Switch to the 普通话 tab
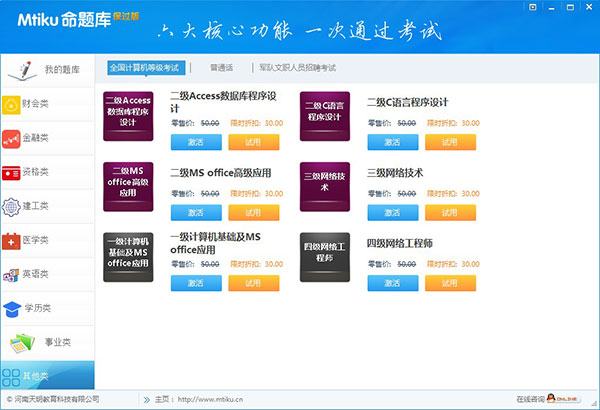 click(221, 68)
